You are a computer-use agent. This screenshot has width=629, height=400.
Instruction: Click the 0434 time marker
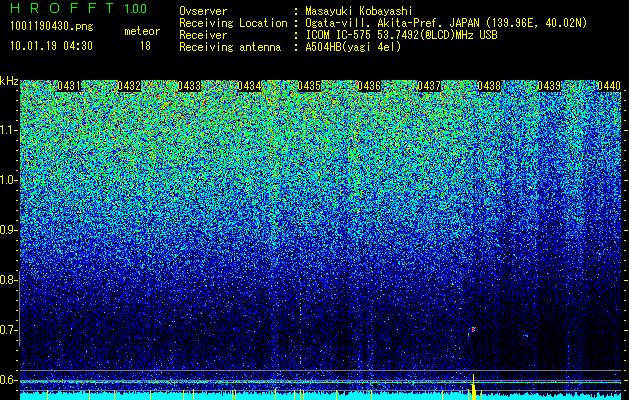tap(249, 86)
